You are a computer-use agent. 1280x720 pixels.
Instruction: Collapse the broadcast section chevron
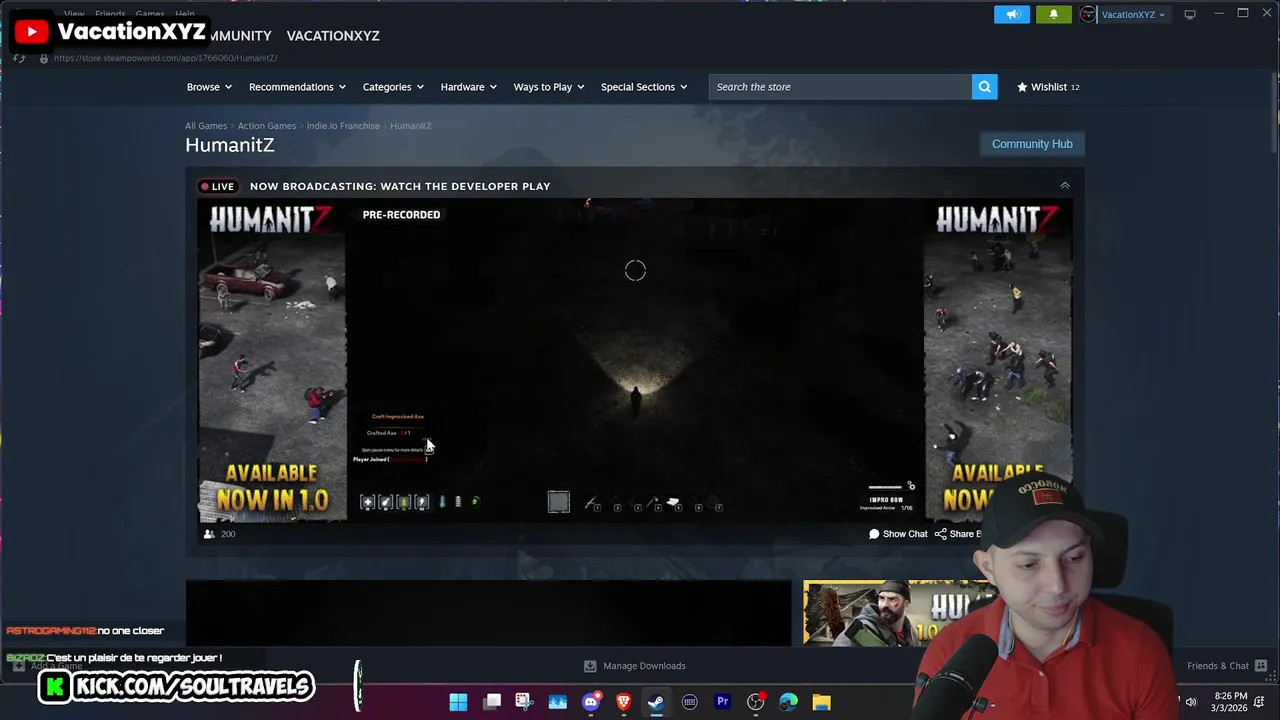1065,186
